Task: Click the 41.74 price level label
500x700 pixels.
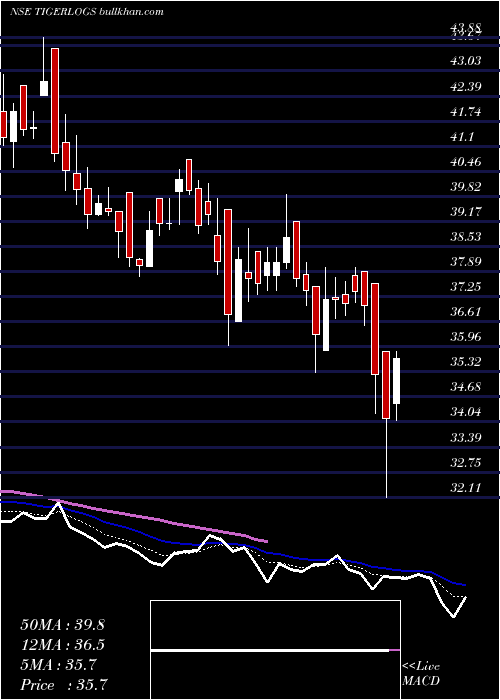Action: point(466,111)
